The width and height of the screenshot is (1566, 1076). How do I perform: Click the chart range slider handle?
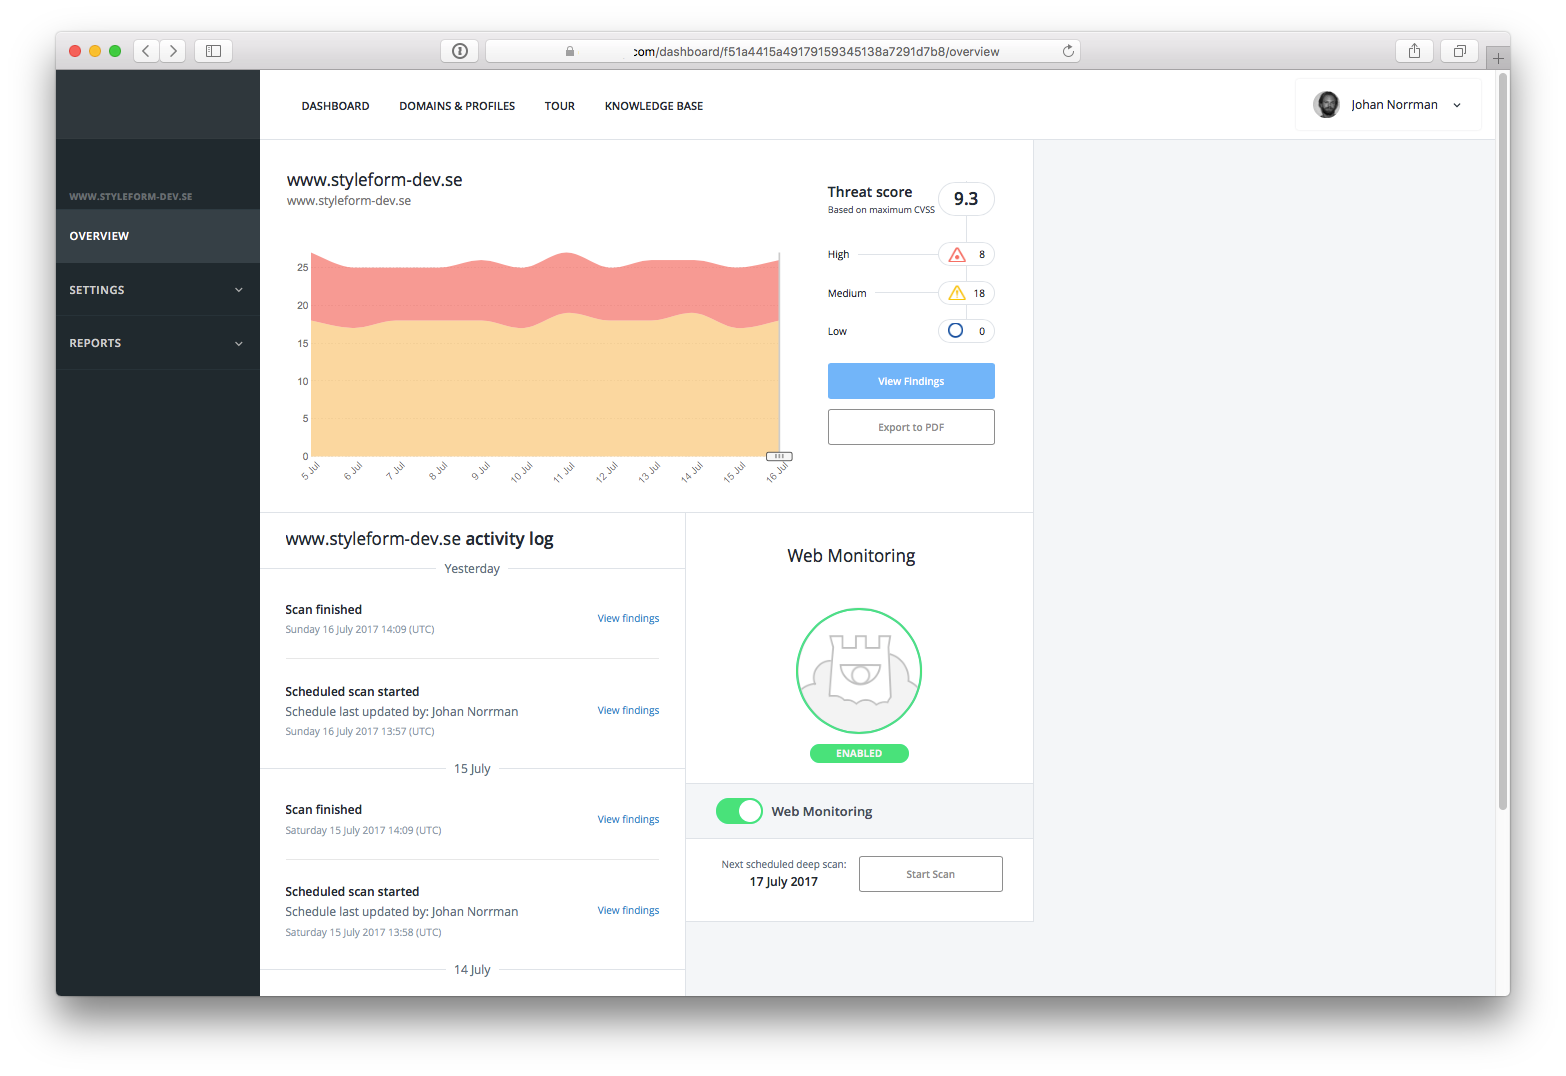(x=779, y=456)
